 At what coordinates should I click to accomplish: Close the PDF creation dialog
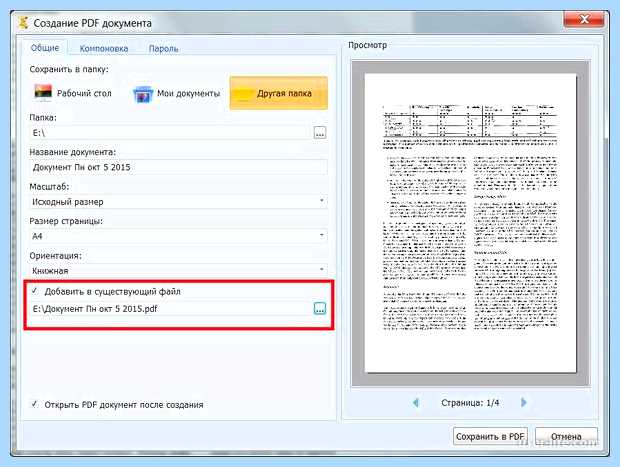coord(584,19)
